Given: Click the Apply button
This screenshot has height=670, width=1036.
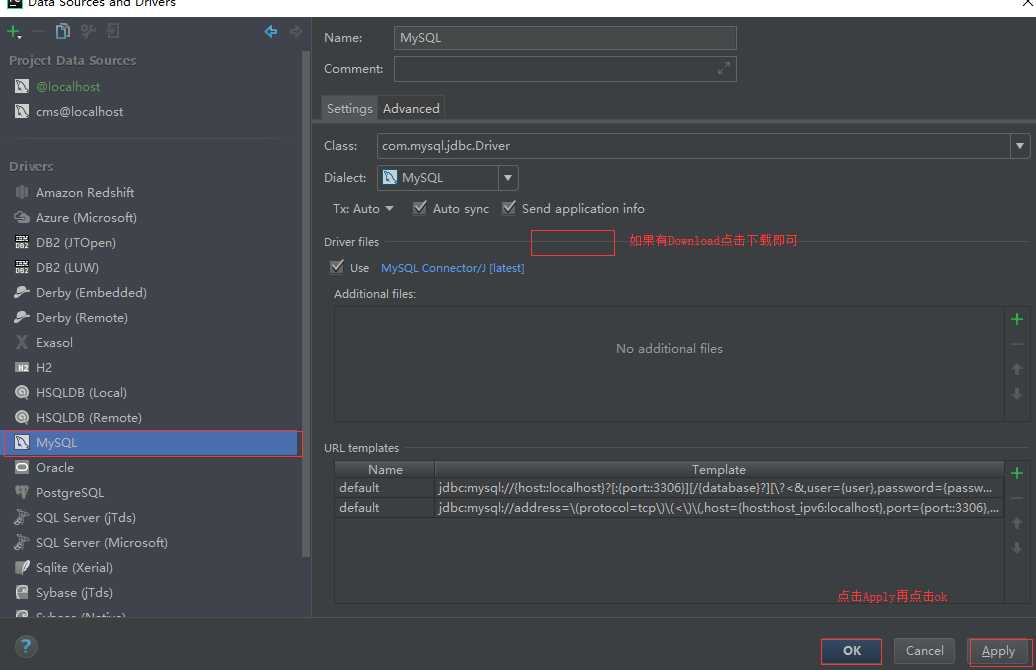Looking at the screenshot, I should pos(998,651).
